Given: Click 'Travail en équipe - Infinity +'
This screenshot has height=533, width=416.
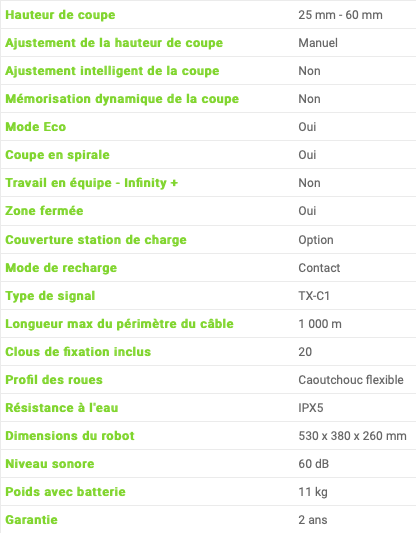Looking at the screenshot, I should pyautogui.click(x=91, y=183).
